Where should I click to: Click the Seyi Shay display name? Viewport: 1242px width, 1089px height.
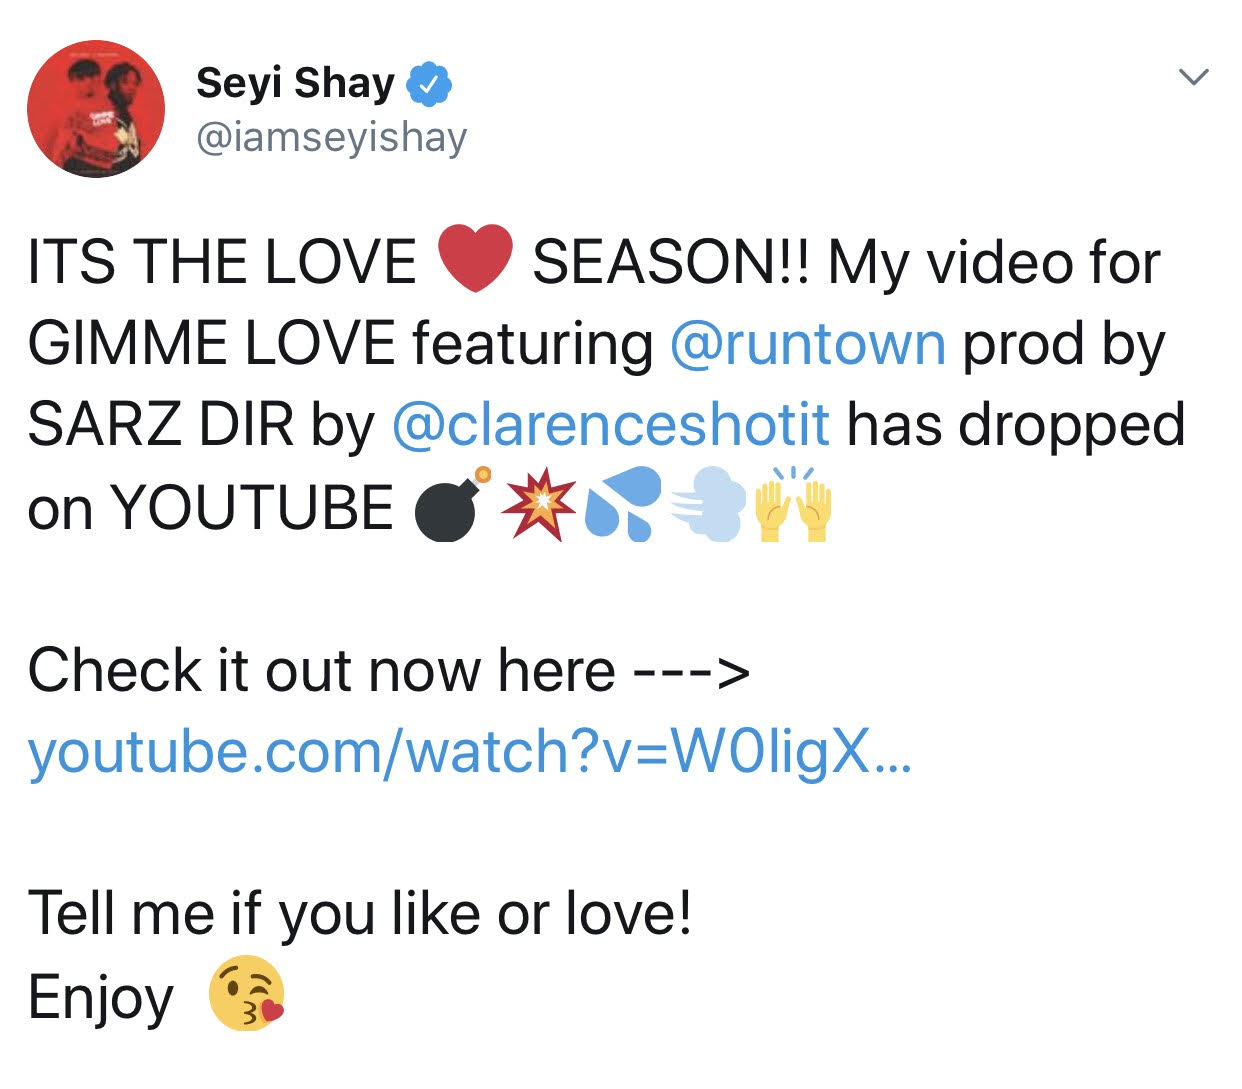click(x=295, y=84)
